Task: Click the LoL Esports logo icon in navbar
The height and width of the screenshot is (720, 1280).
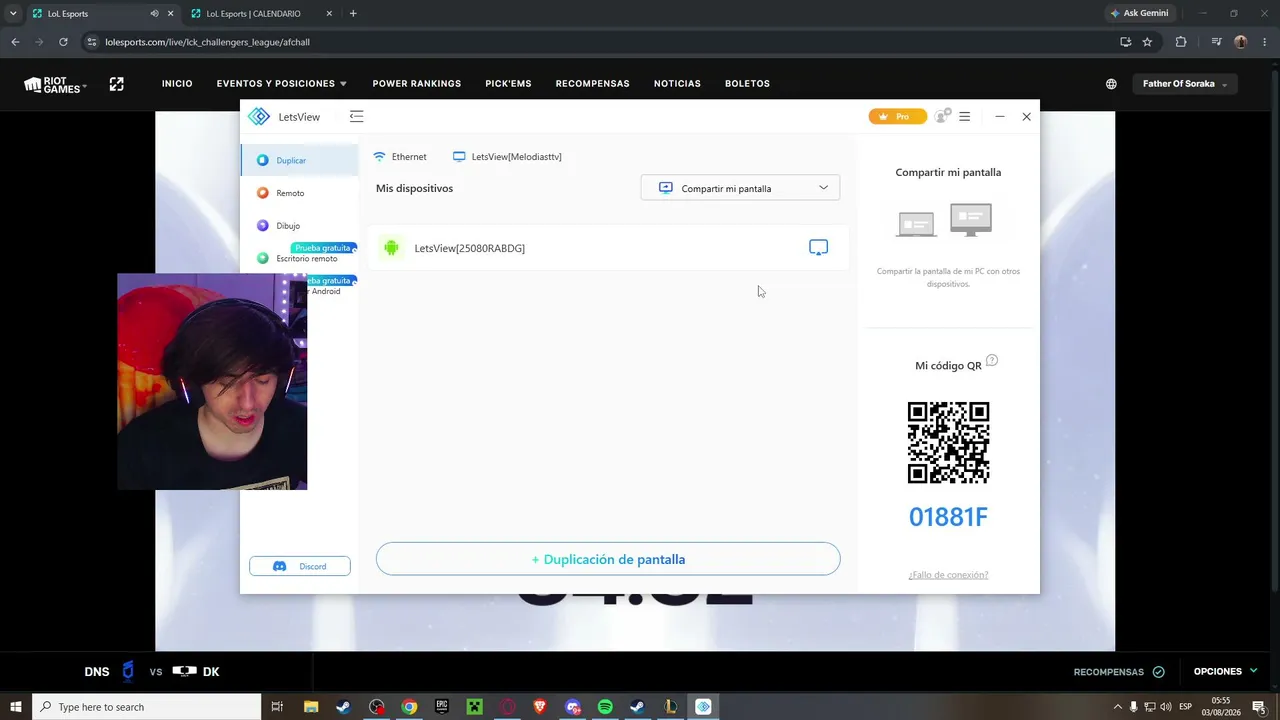Action: 117,84
